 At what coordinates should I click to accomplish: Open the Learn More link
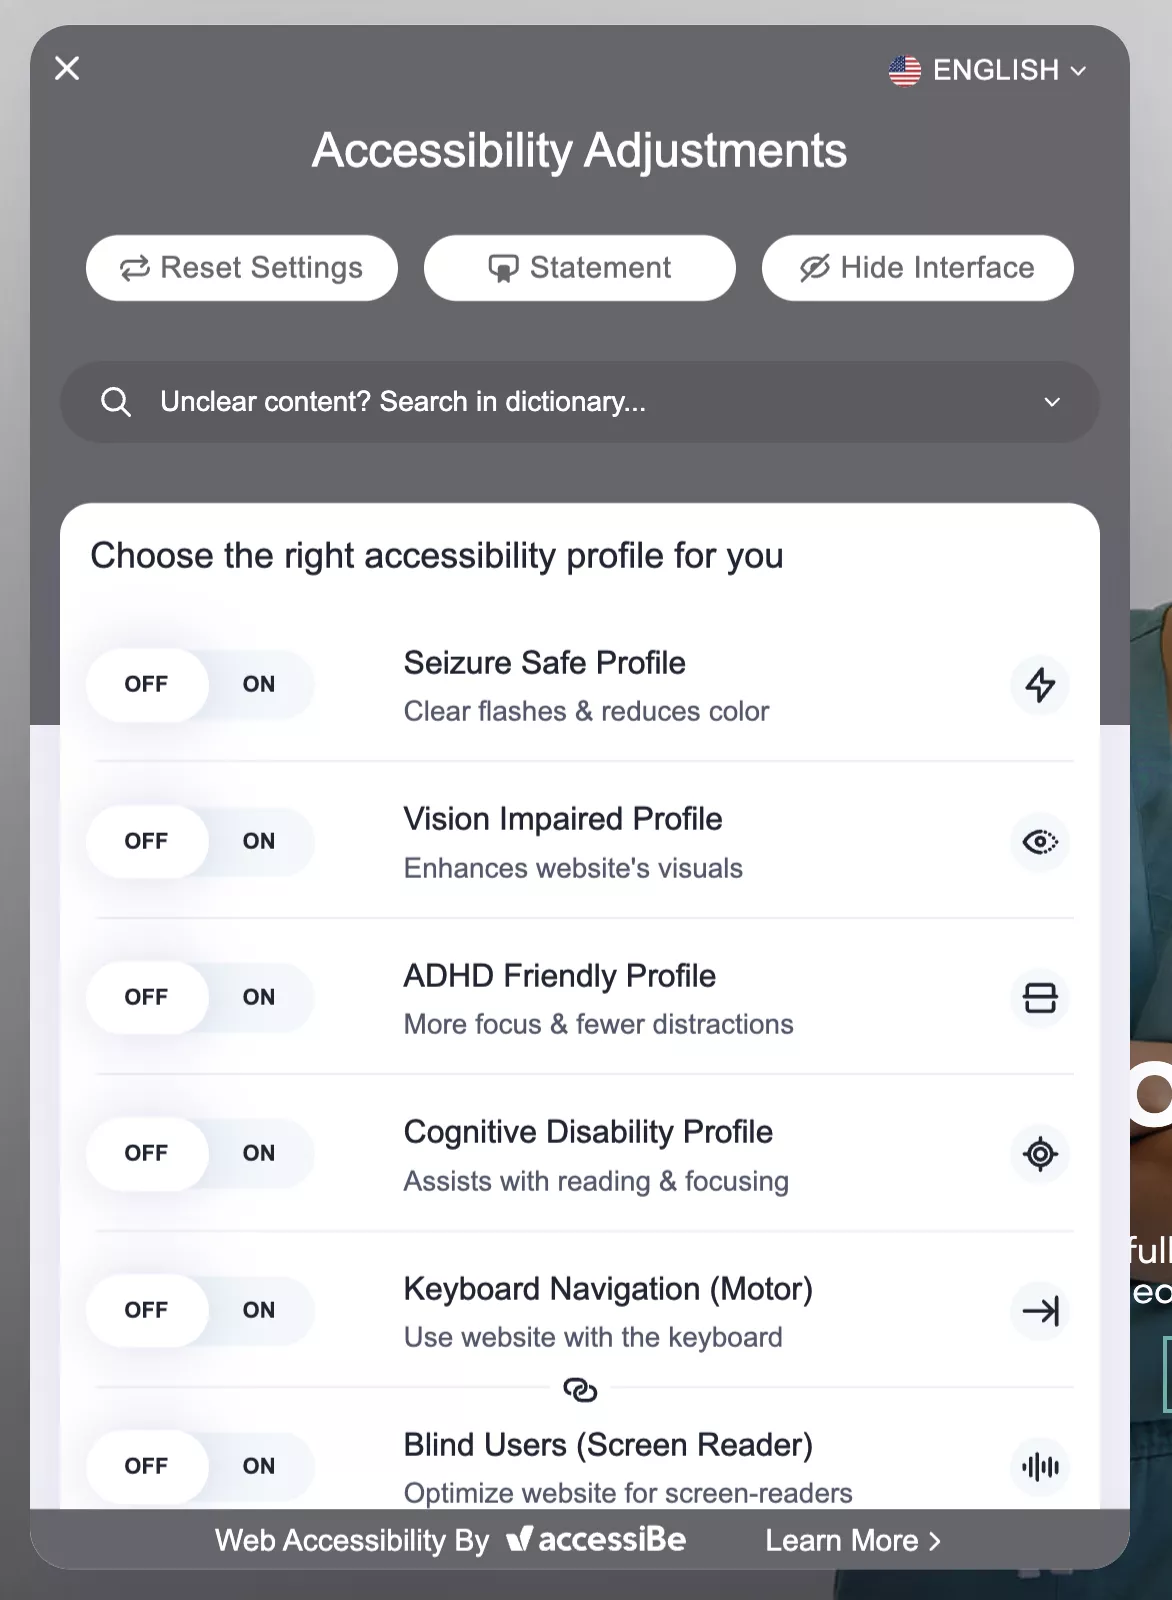[853, 1541]
